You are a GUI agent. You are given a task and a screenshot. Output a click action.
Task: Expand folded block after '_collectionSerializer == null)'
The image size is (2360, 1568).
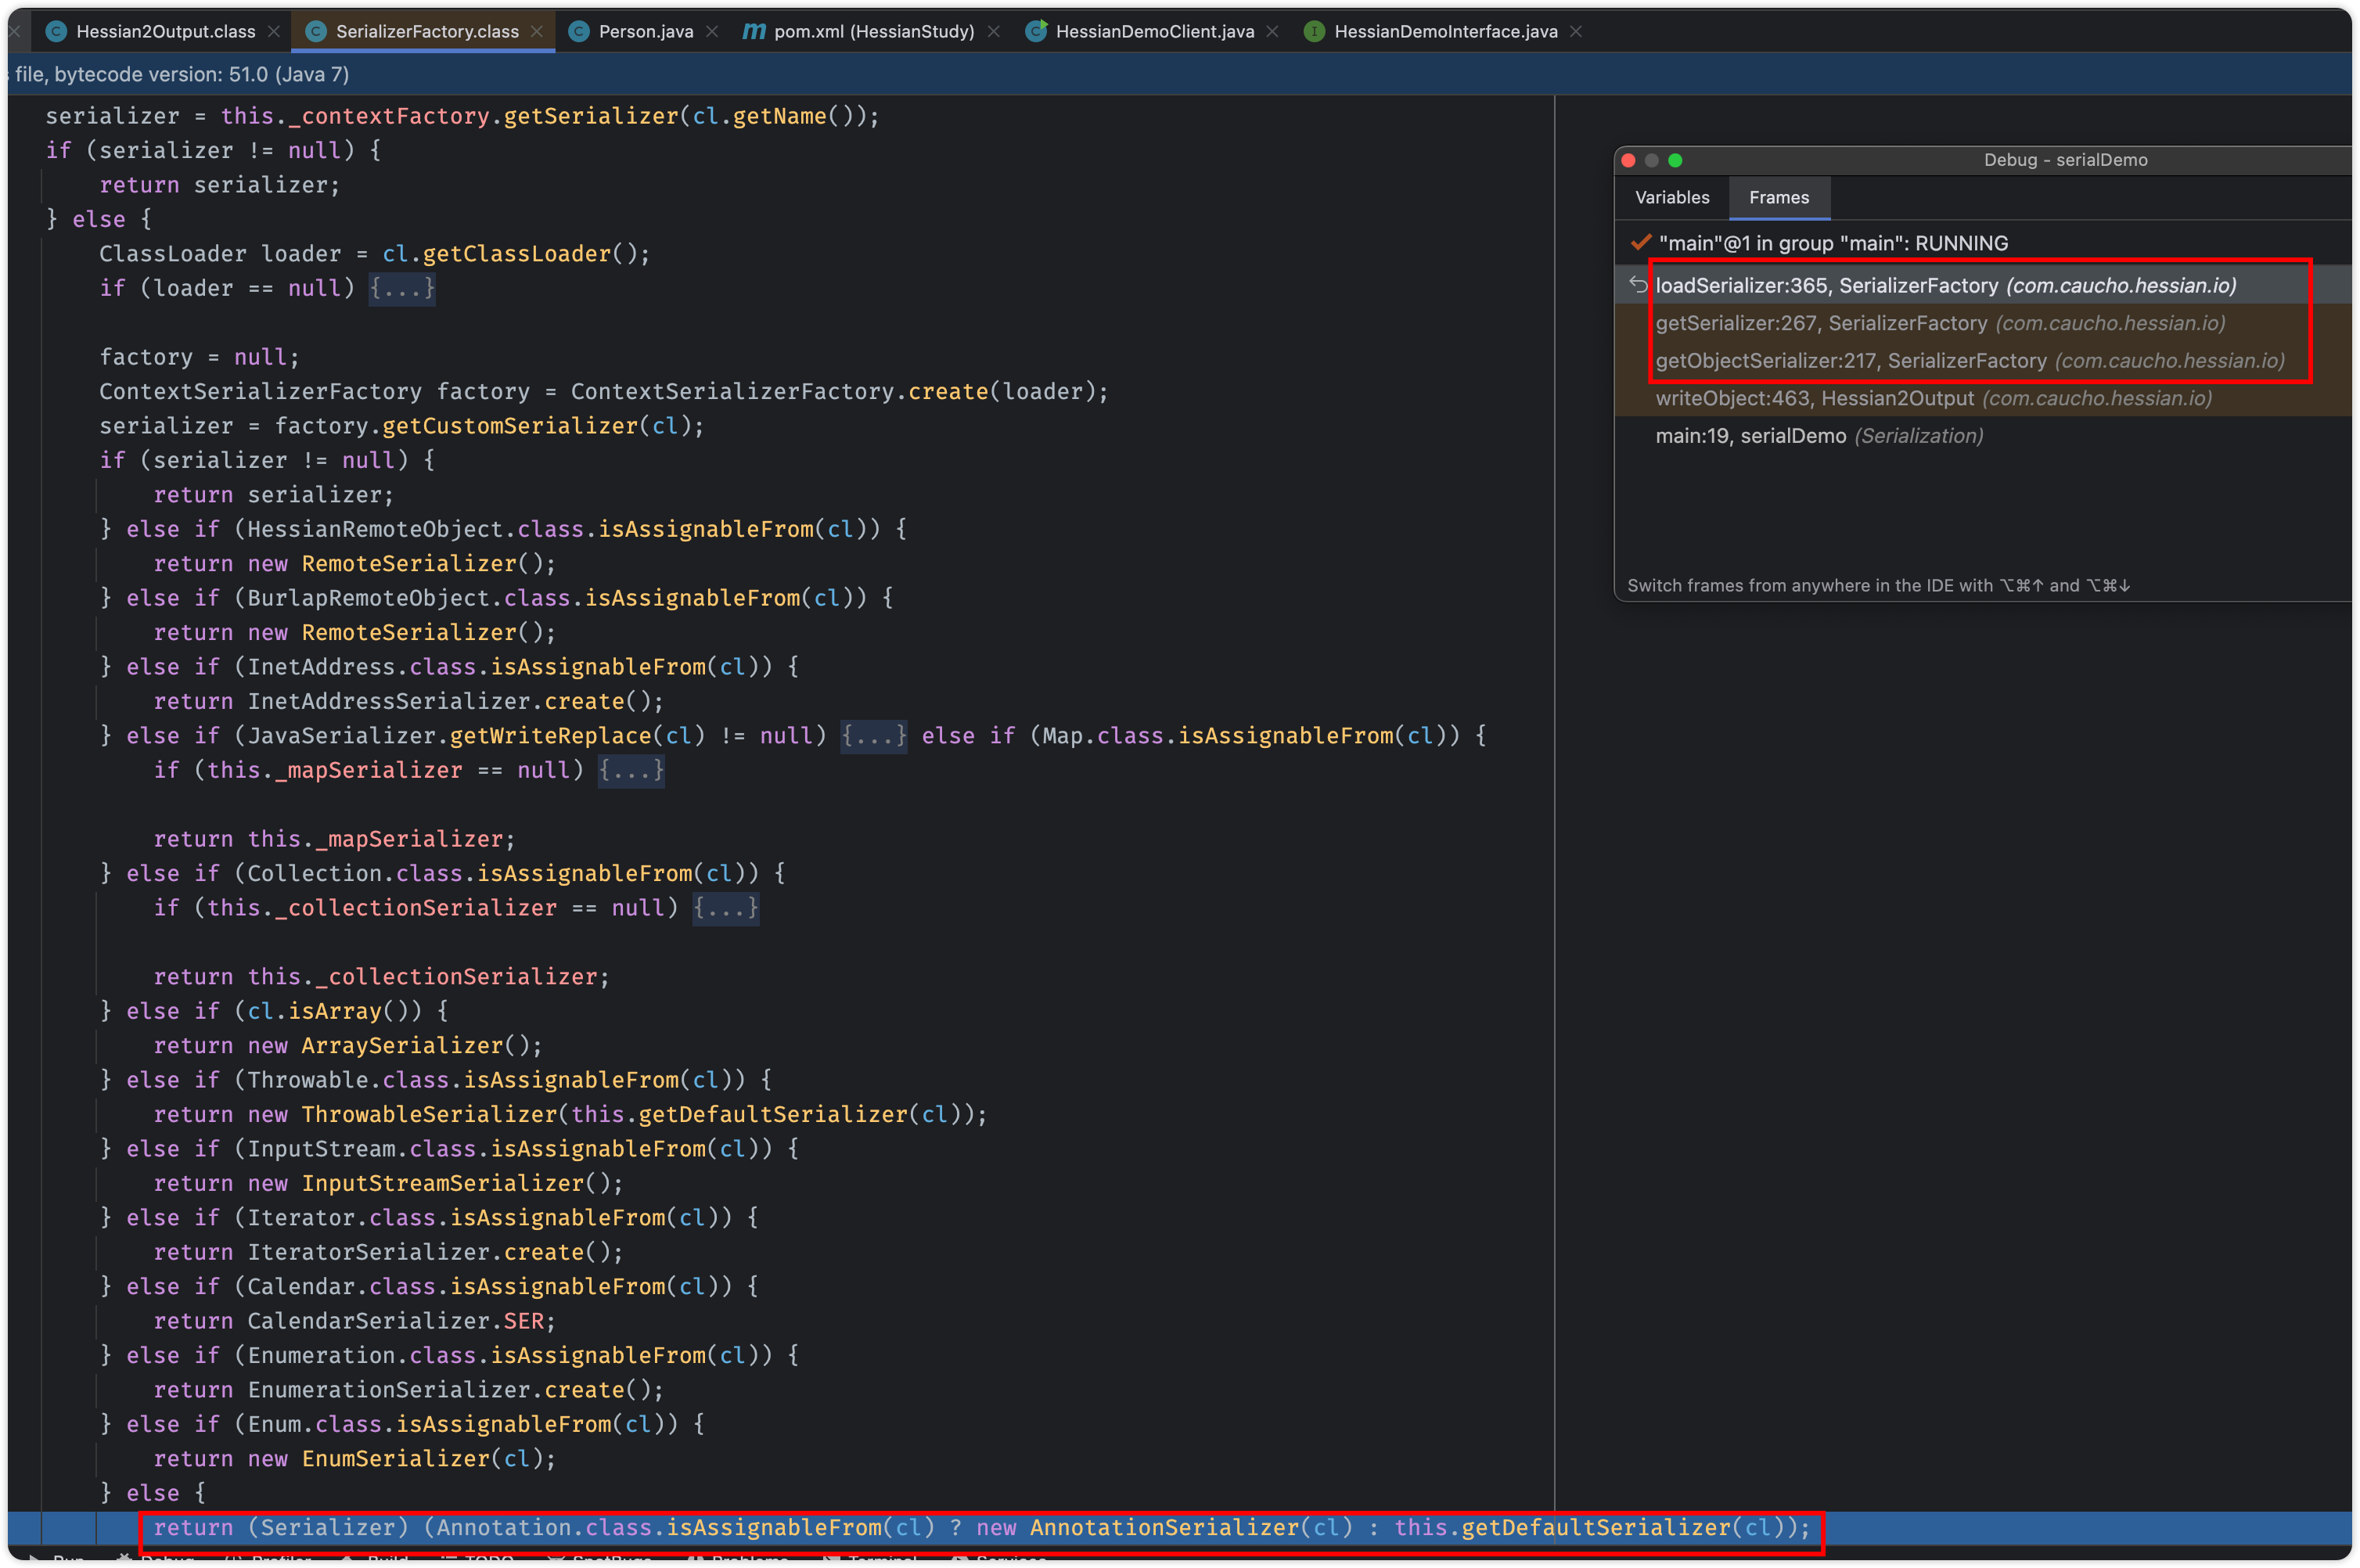click(x=726, y=908)
